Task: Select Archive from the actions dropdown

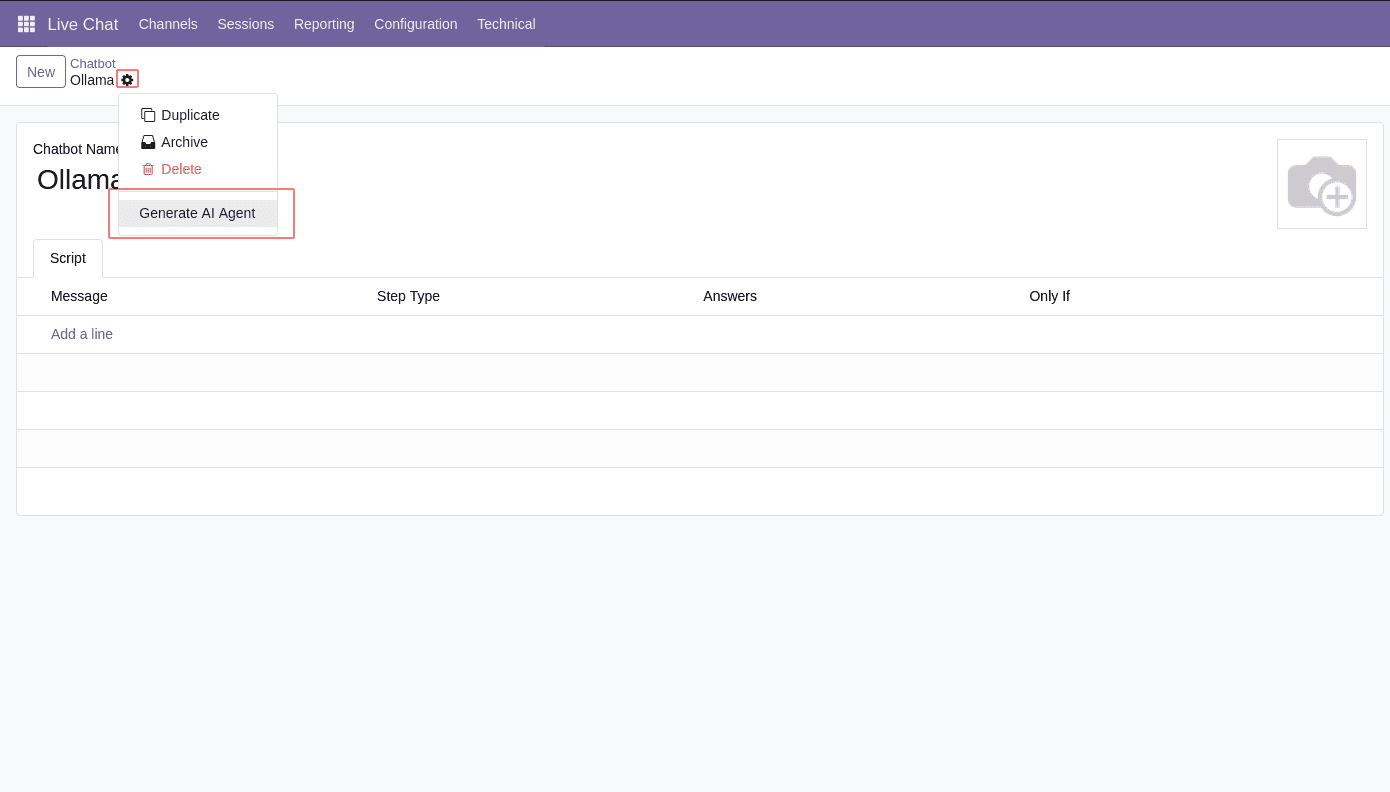Action: (185, 142)
